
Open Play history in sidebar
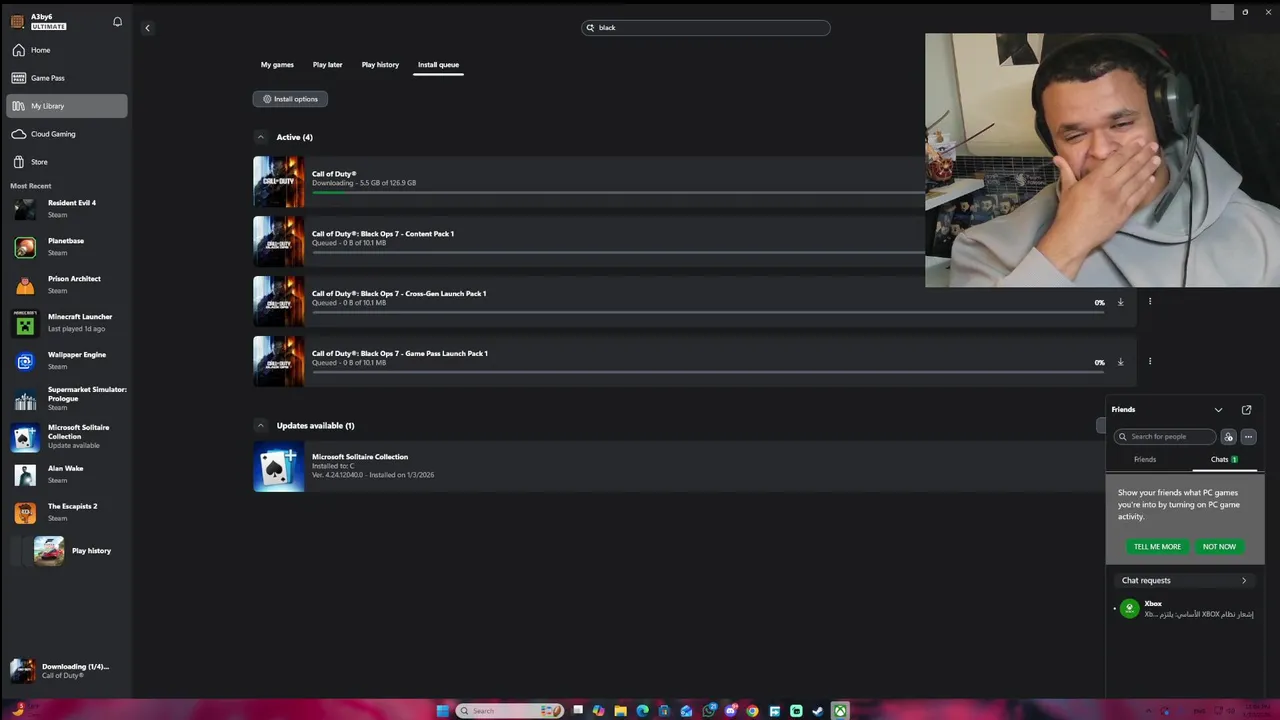(67, 551)
